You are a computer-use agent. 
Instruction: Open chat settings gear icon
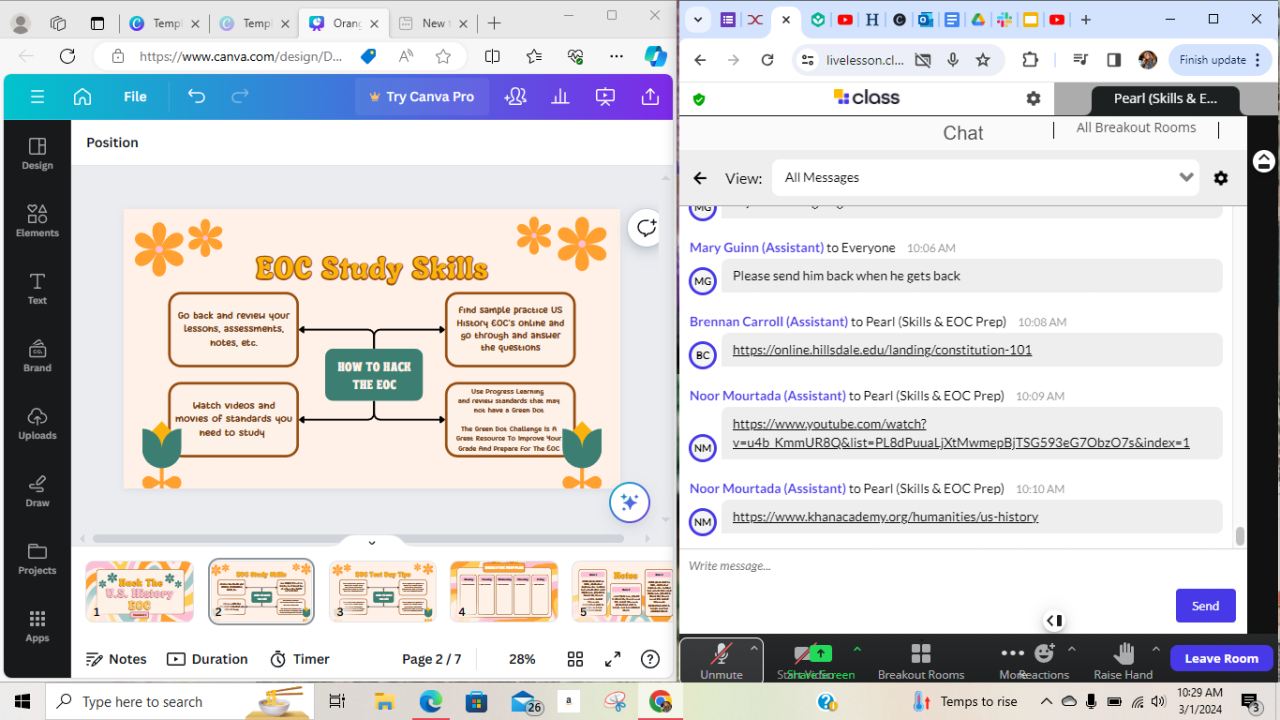tap(1220, 178)
